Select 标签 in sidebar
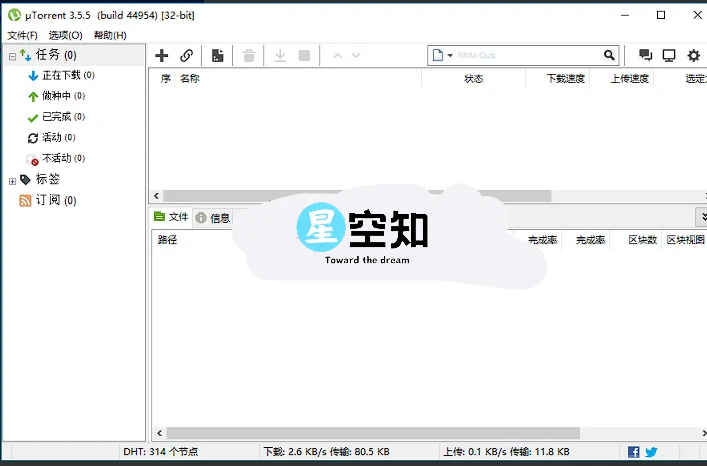 pos(47,179)
